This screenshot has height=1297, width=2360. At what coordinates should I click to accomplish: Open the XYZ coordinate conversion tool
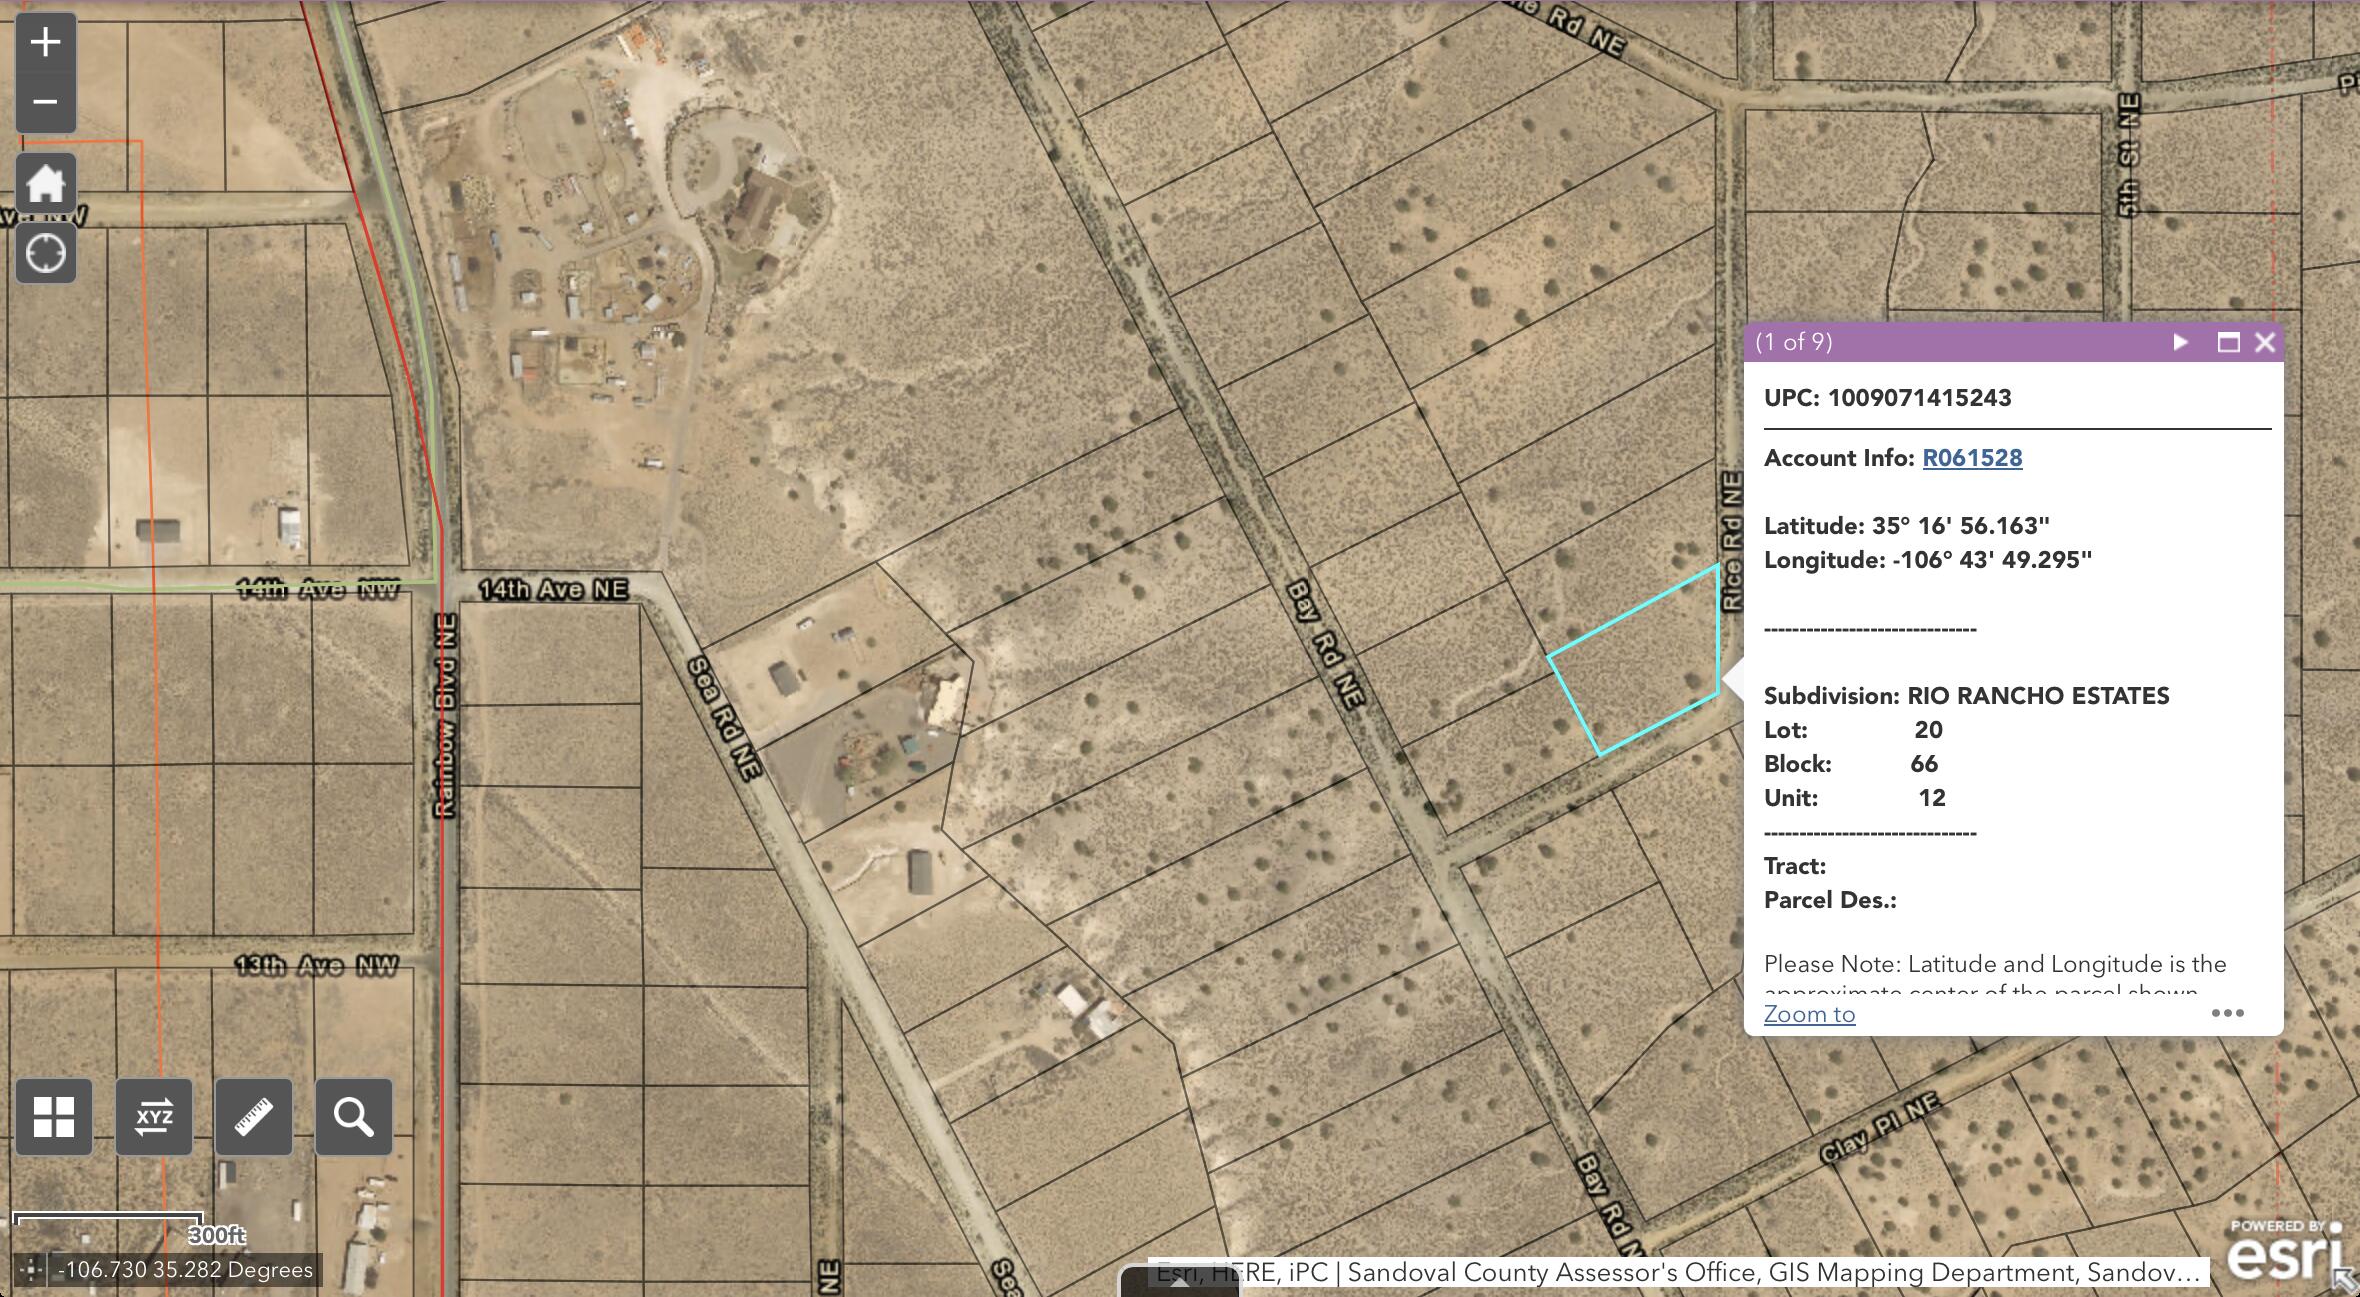(x=154, y=1116)
